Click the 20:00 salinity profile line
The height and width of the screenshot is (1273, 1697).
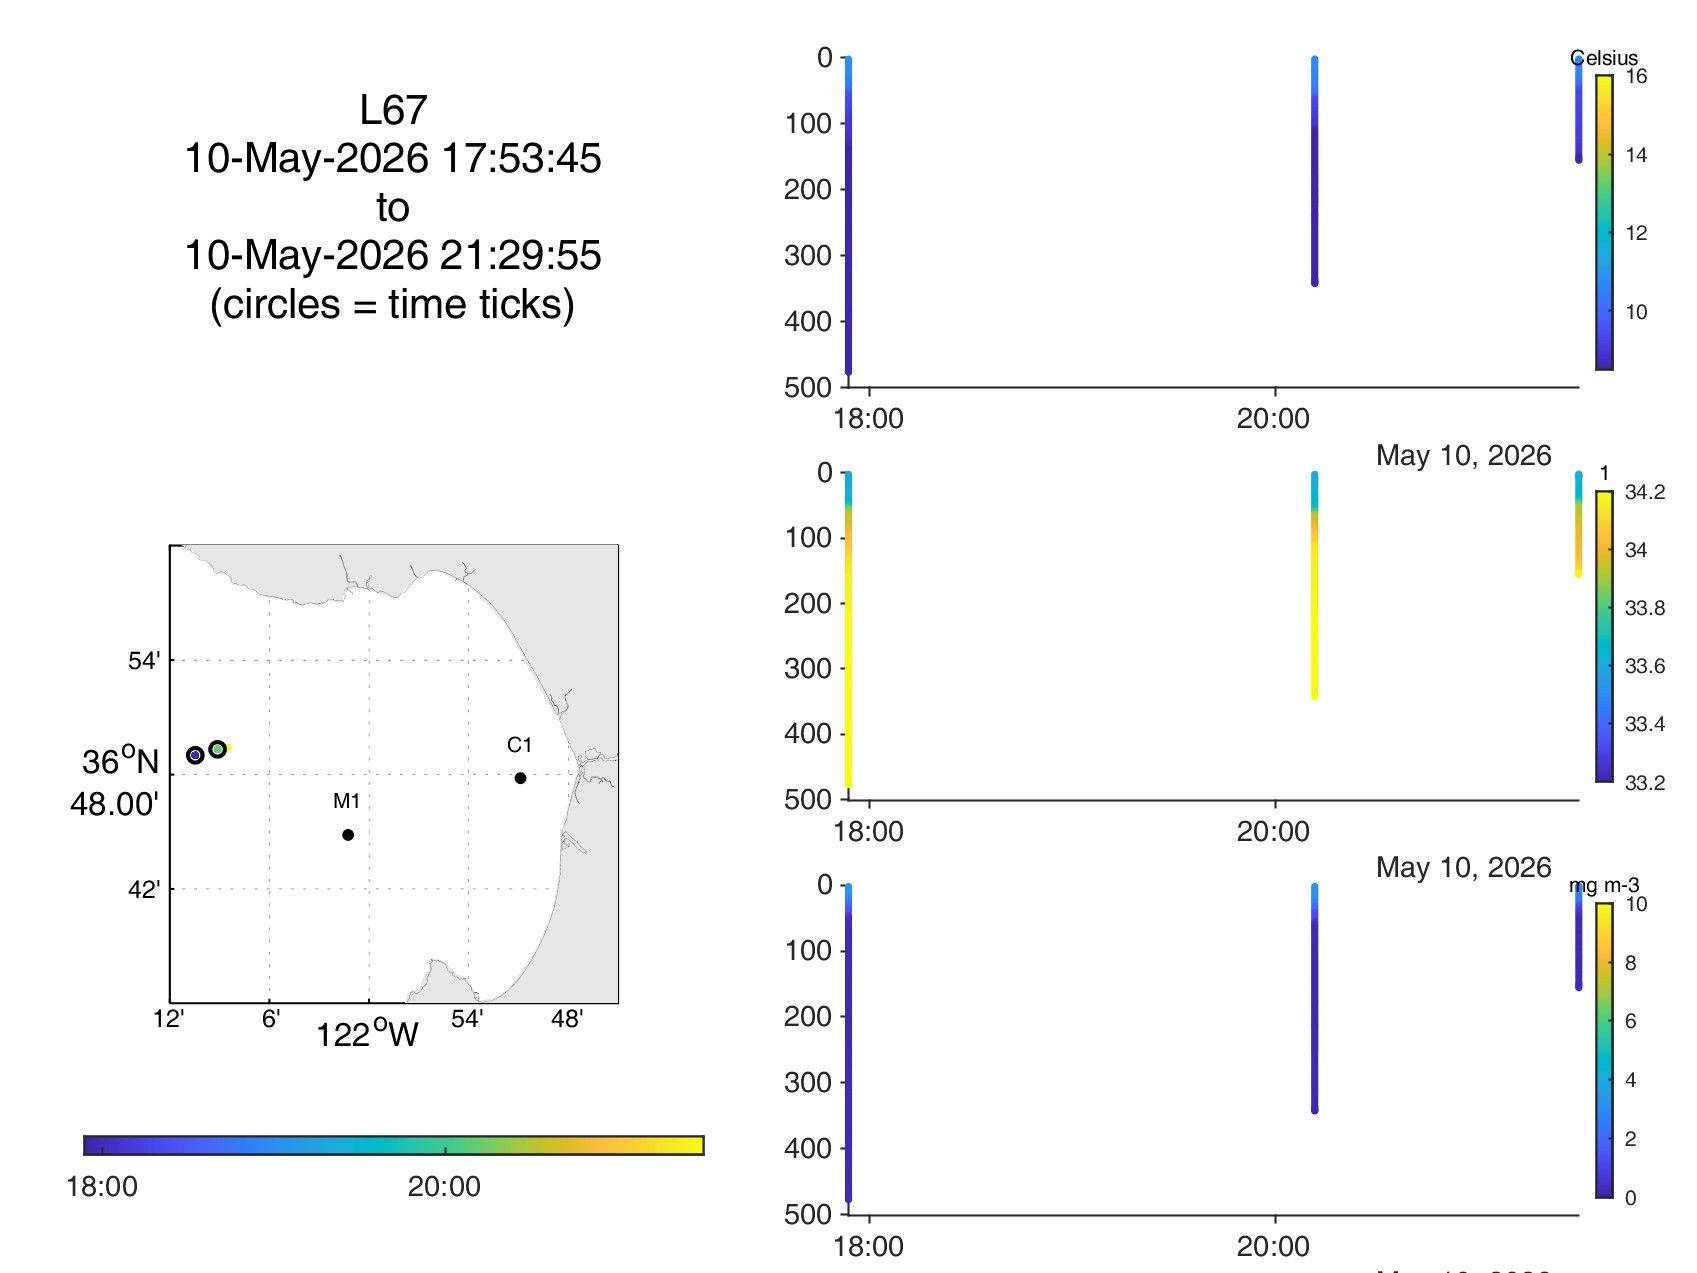pyautogui.click(x=1314, y=585)
